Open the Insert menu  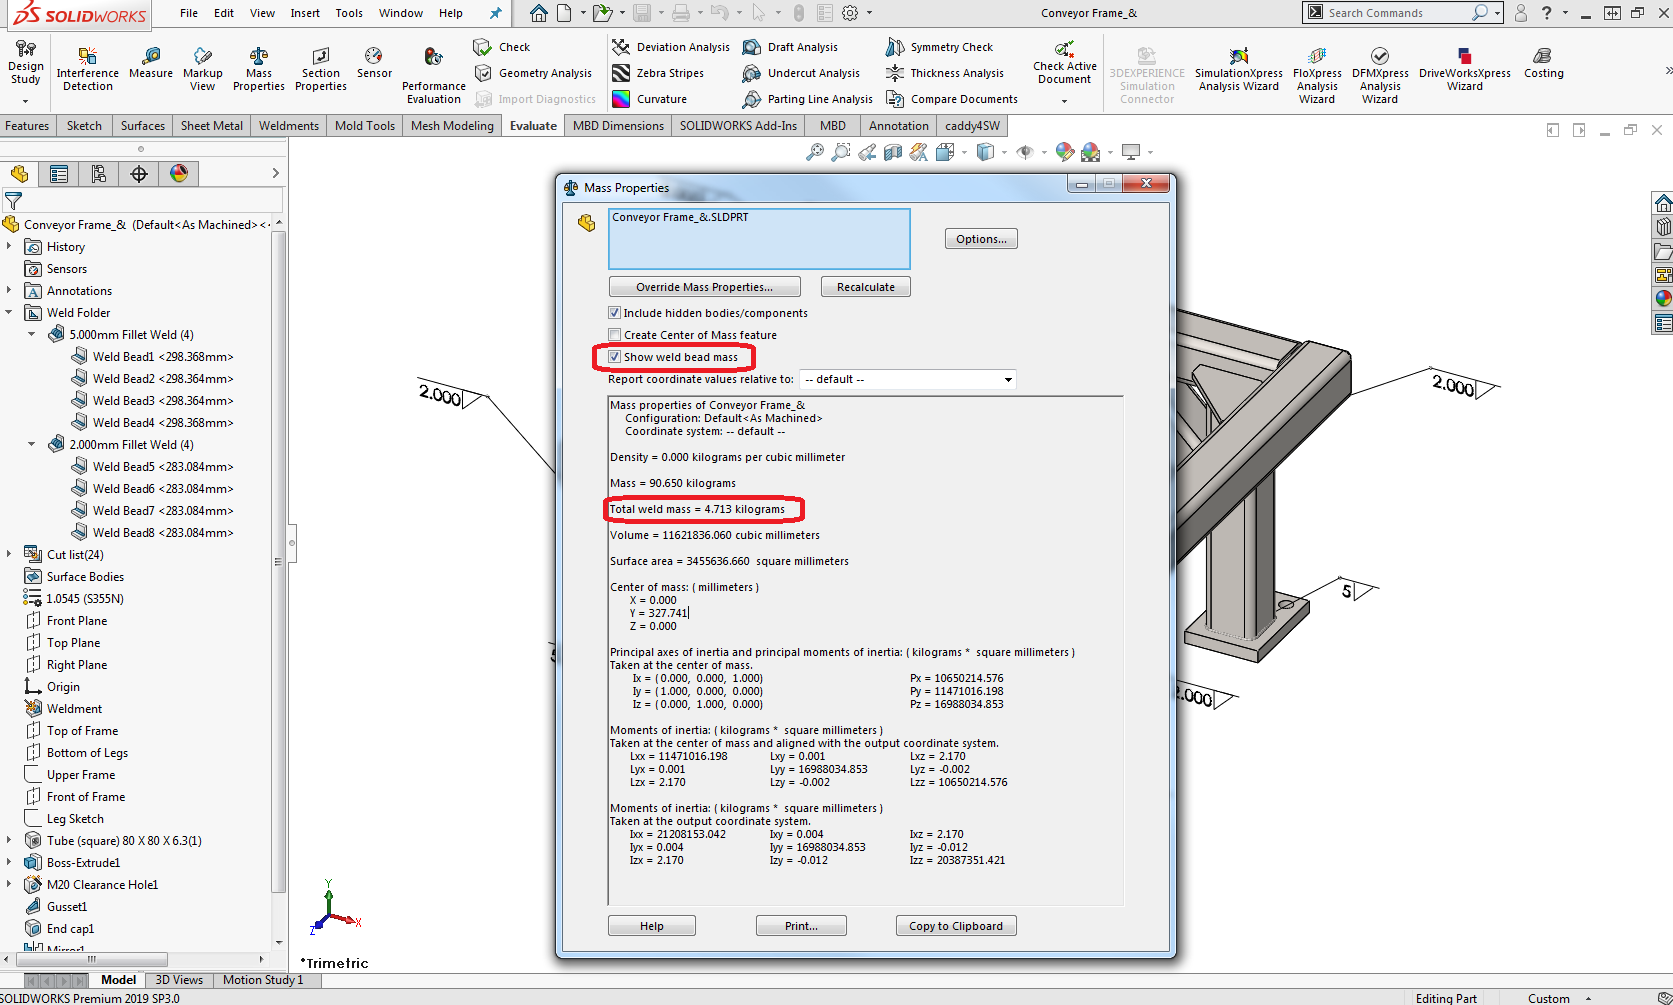click(305, 13)
